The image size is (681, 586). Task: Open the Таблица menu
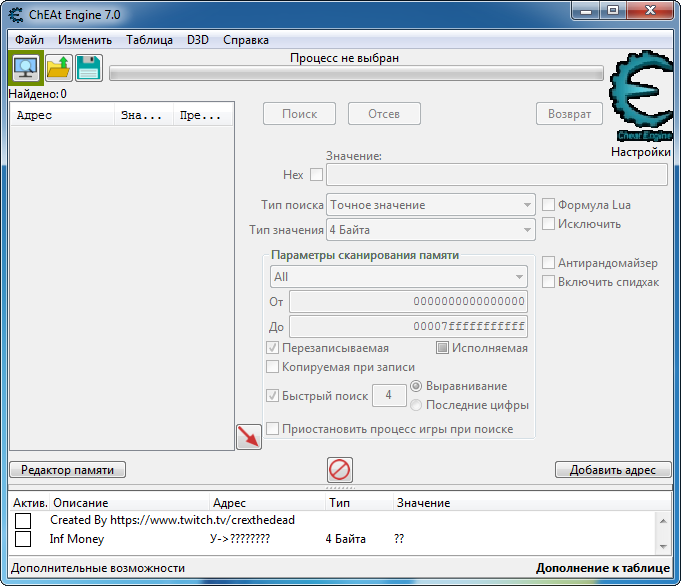149,40
